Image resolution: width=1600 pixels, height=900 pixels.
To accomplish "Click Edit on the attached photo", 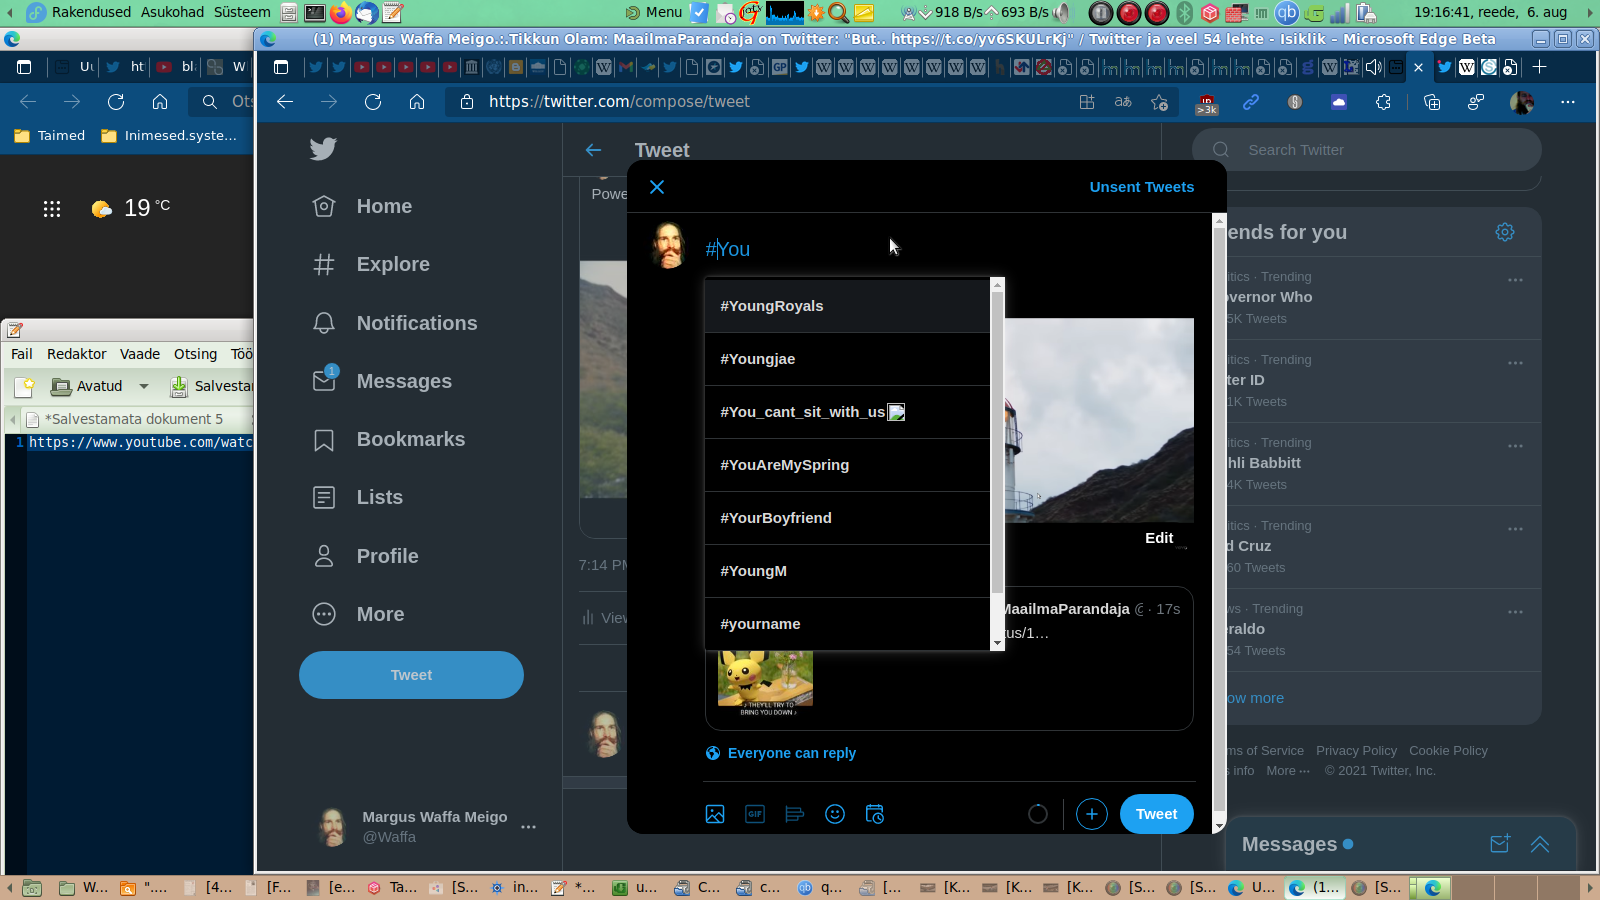I will 1159,538.
